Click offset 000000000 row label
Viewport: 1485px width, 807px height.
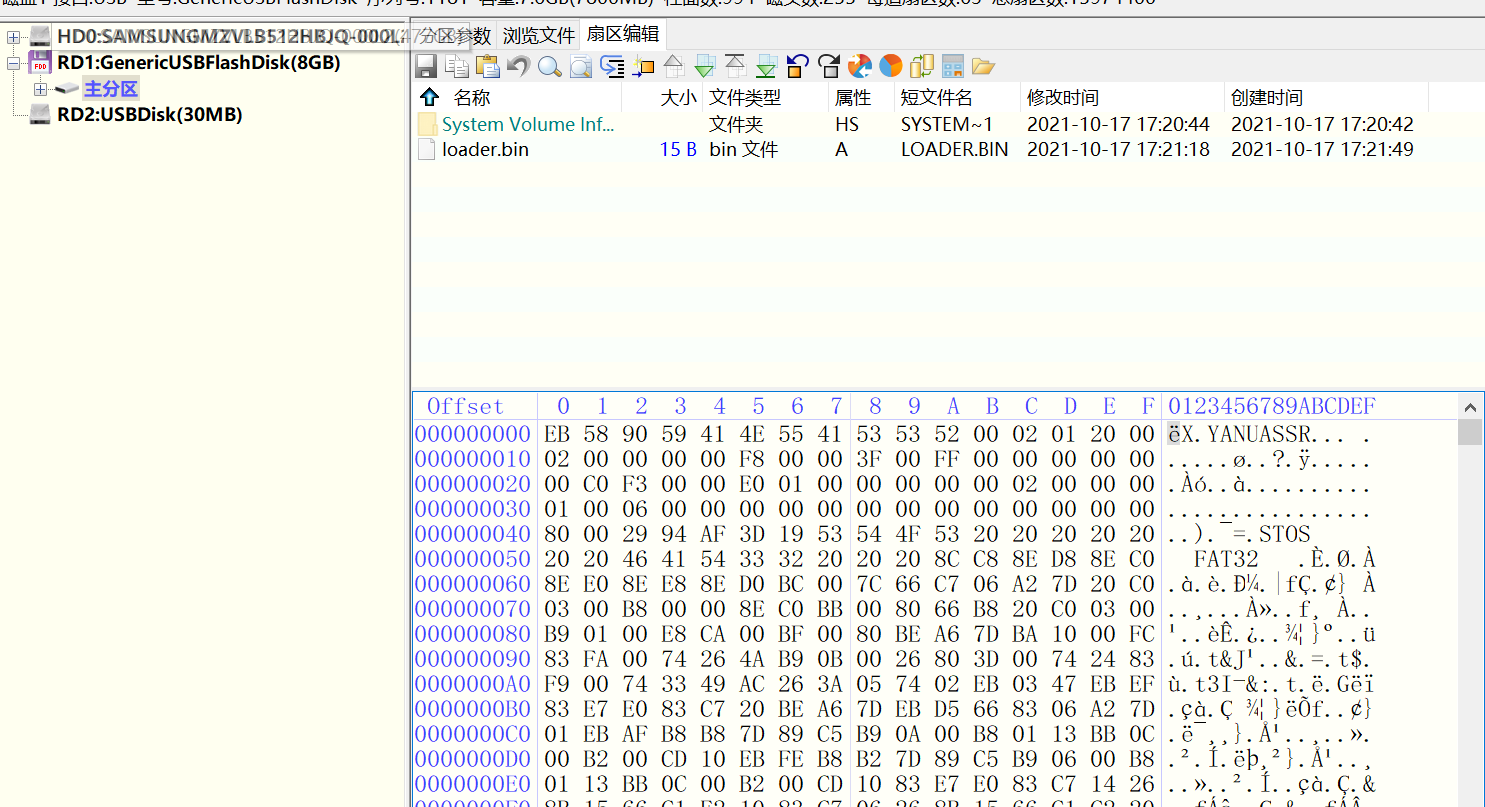click(x=473, y=434)
